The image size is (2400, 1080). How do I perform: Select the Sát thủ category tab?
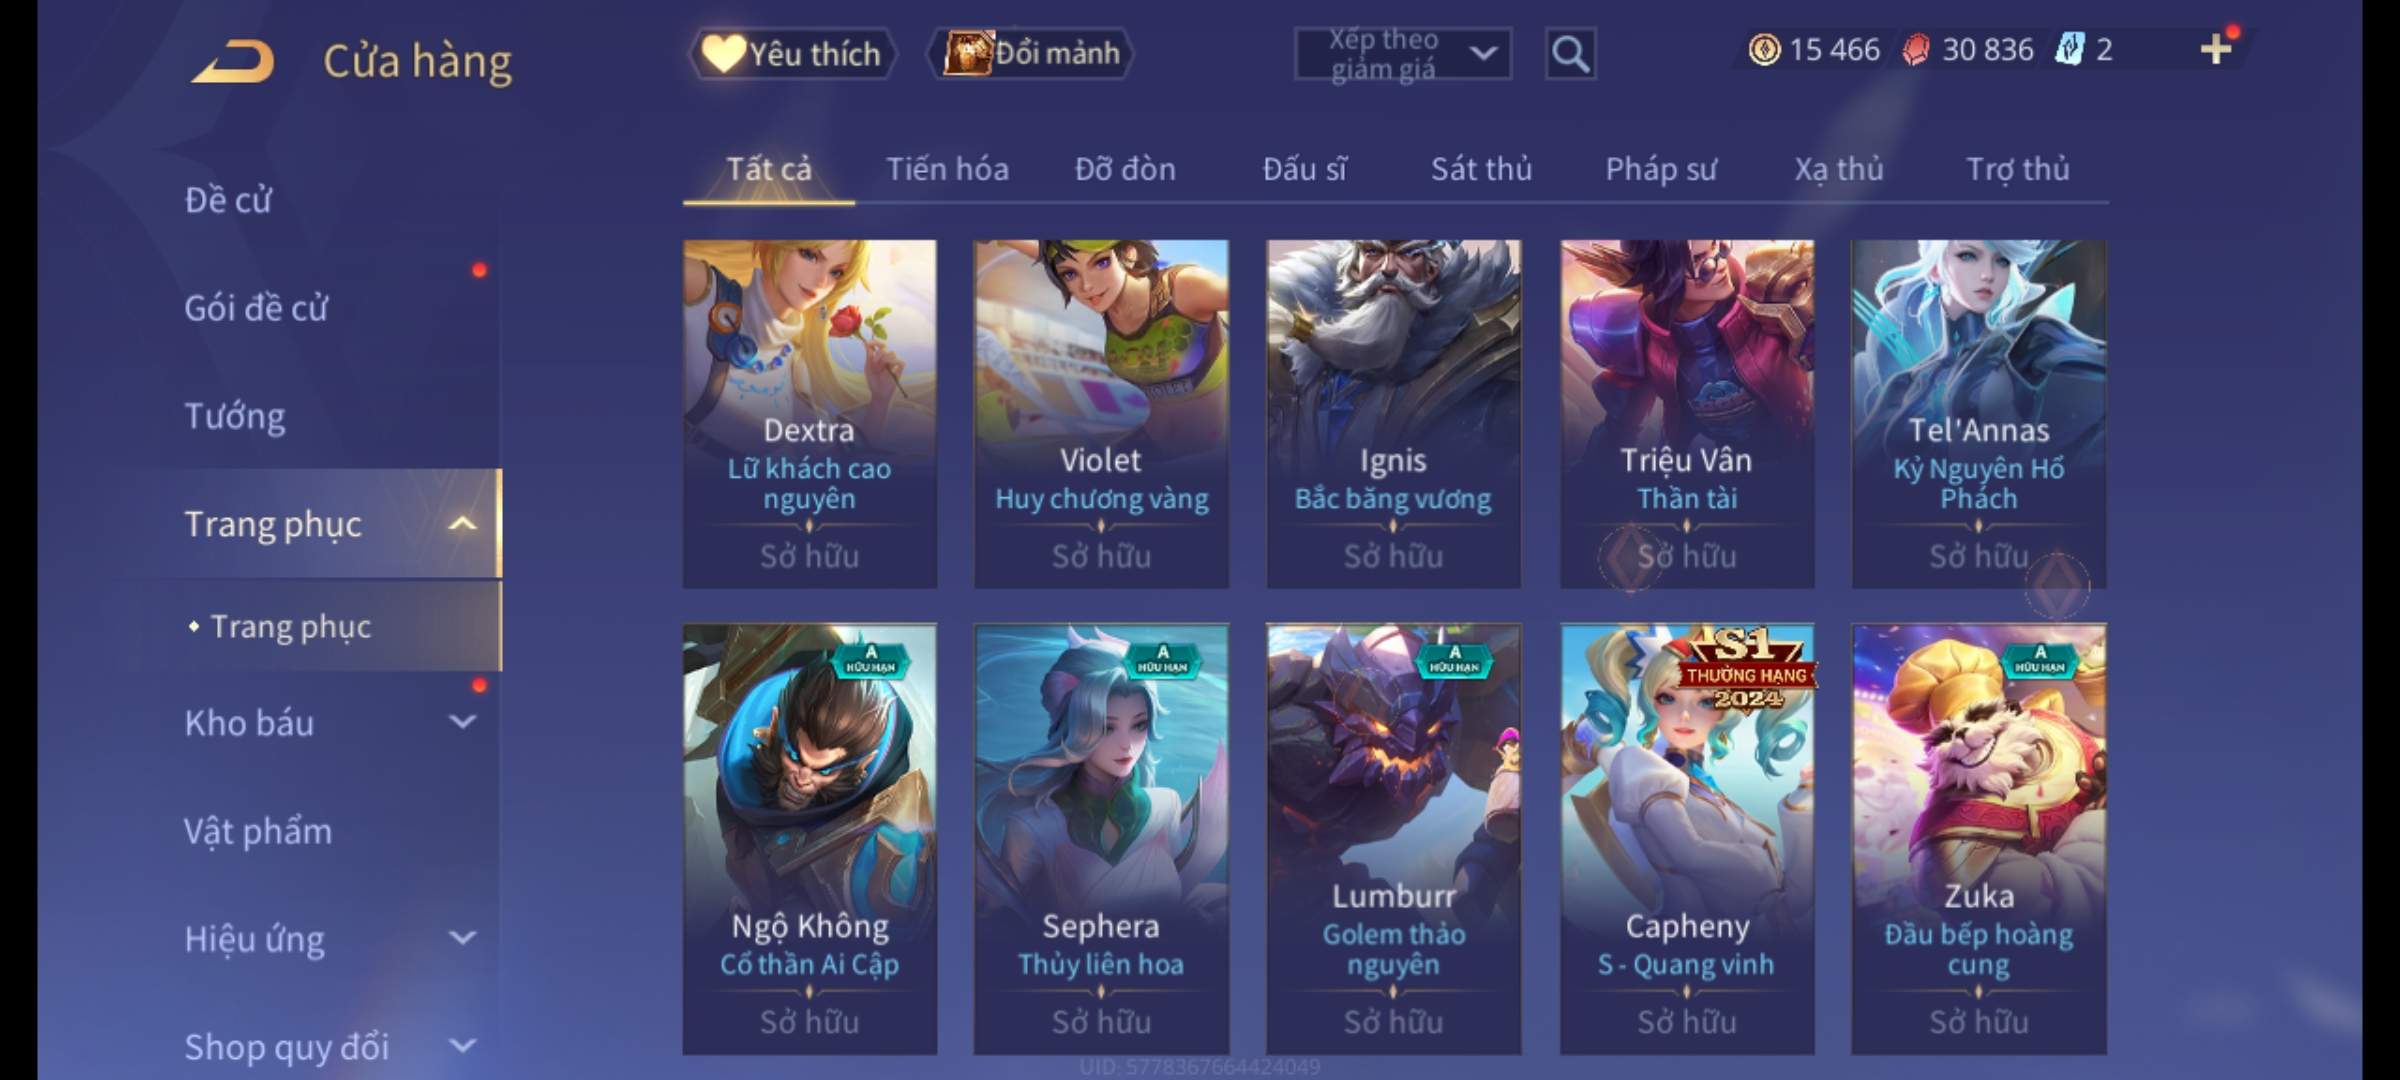click(x=1481, y=169)
